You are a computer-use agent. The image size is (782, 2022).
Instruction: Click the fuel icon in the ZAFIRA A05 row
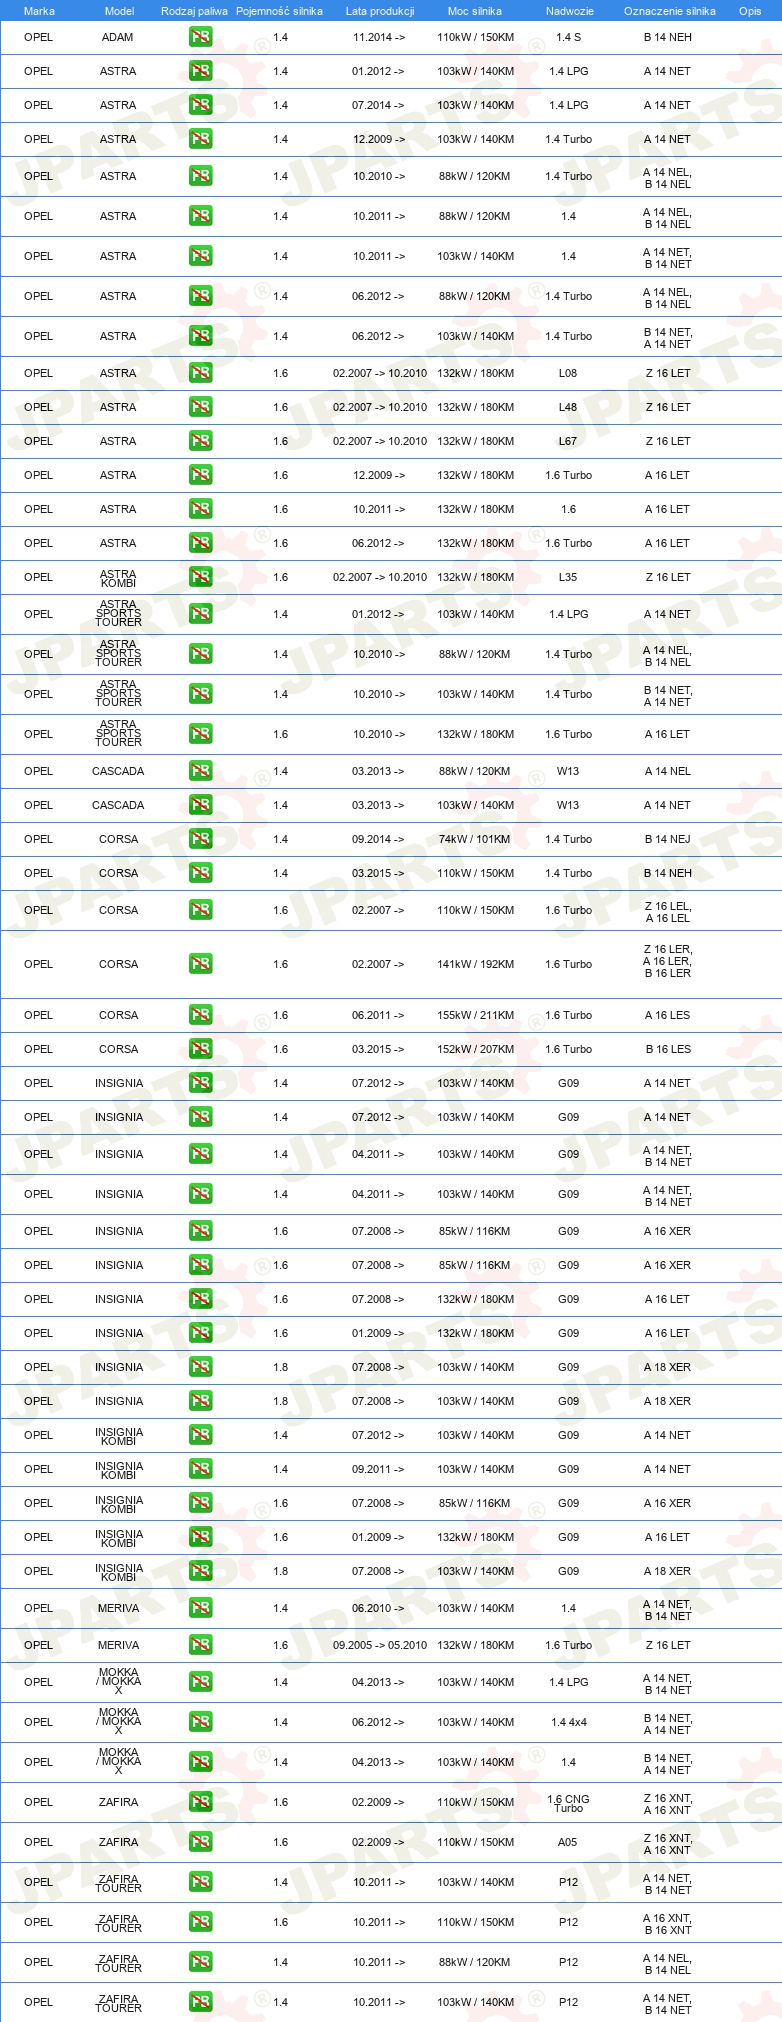click(200, 1842)
